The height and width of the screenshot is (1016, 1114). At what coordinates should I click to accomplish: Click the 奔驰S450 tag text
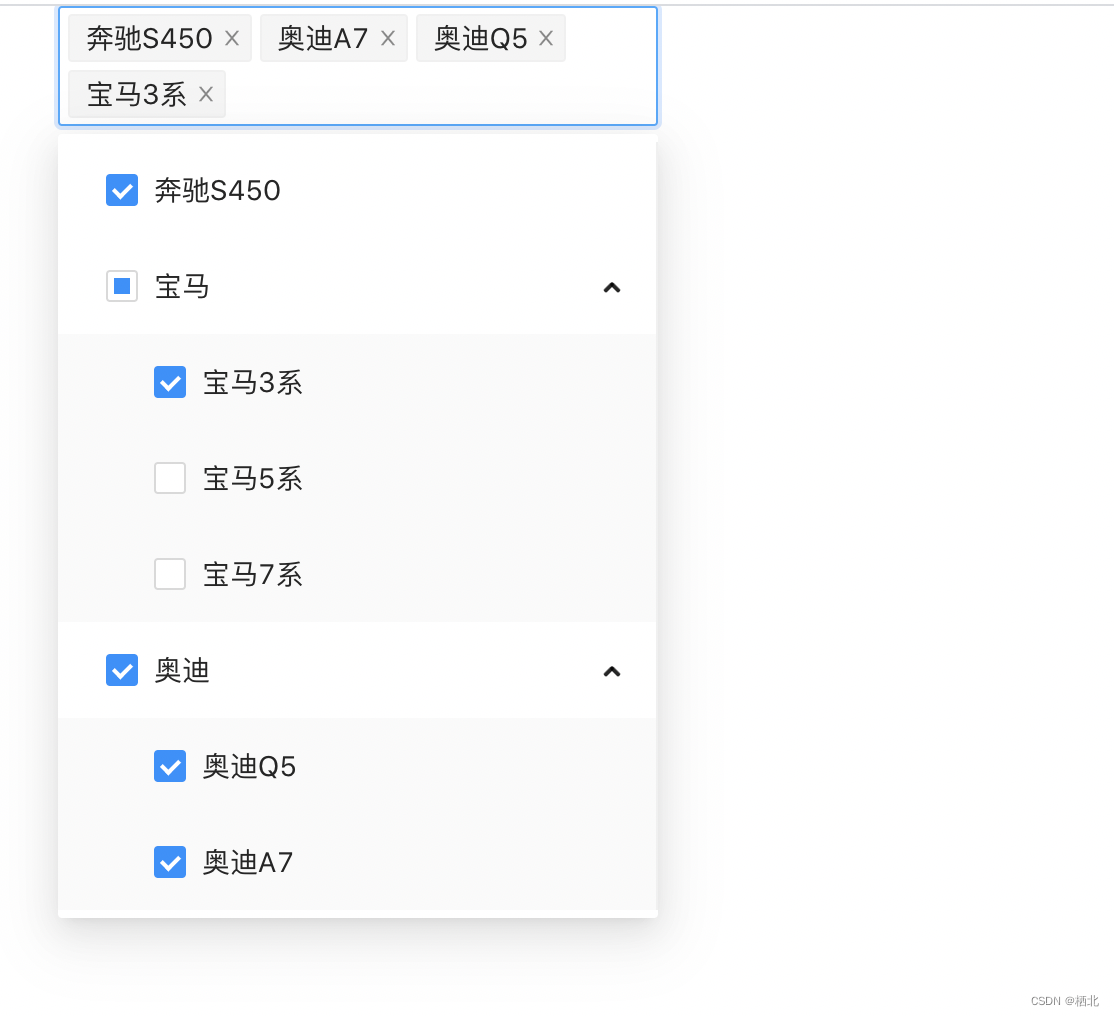[x=150, y=38]
